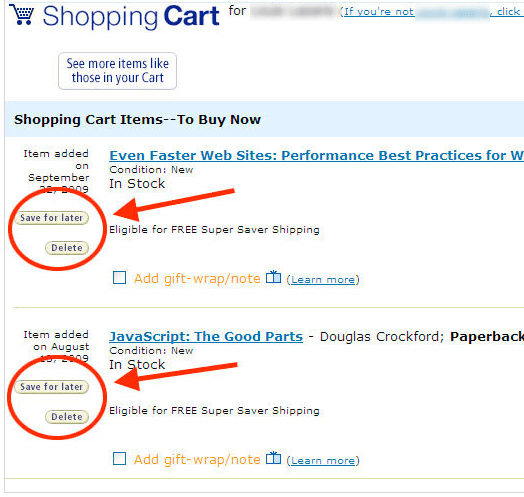
Task: Save Even Faster Web Sites for later
Action: pos(51,218)
